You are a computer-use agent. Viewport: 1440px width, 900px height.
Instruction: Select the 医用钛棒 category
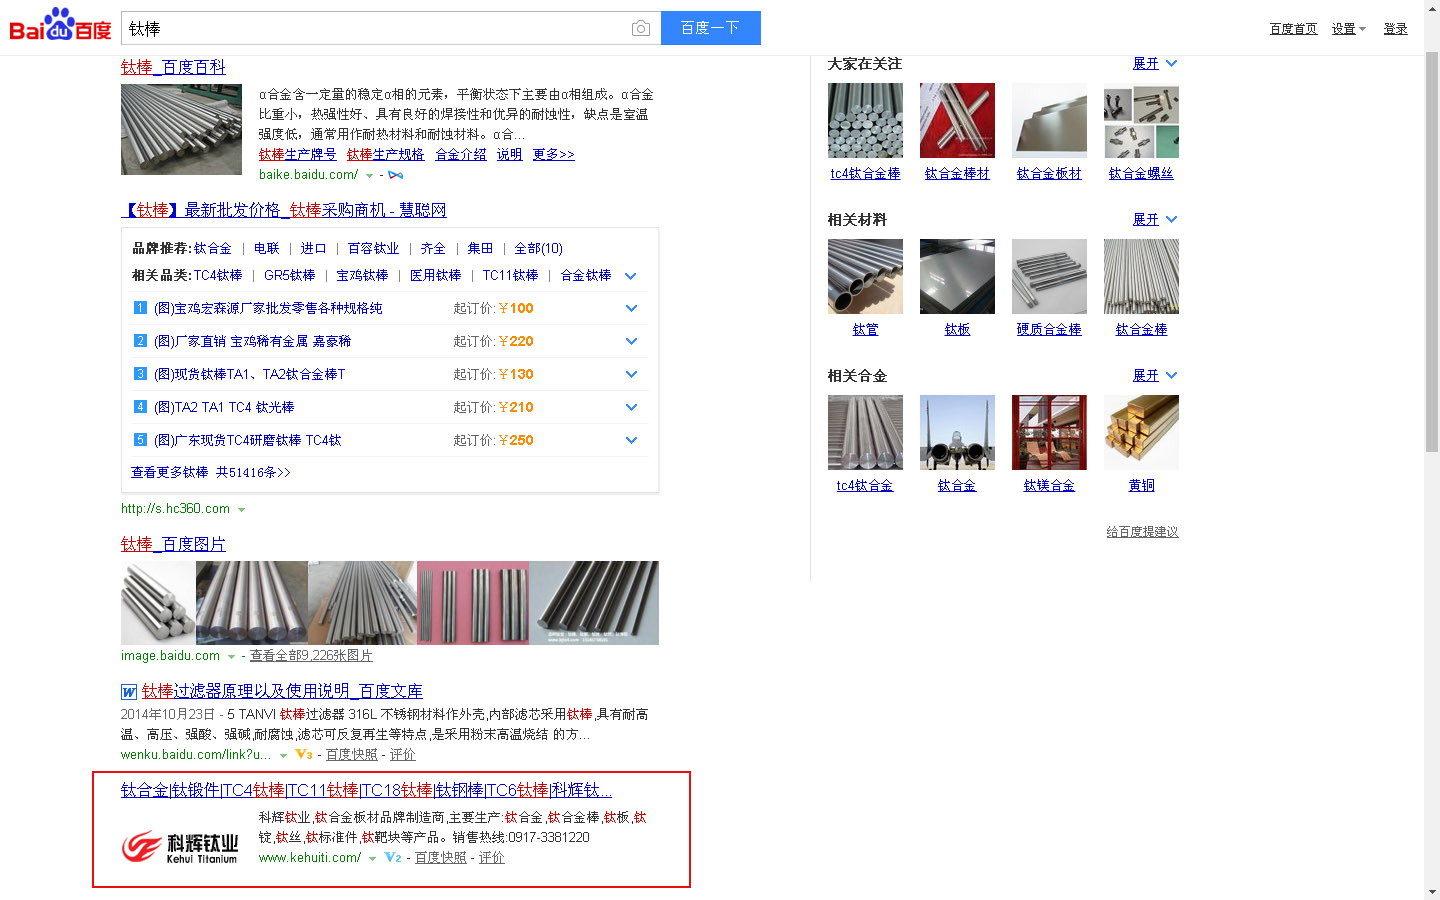click(435, 275)
